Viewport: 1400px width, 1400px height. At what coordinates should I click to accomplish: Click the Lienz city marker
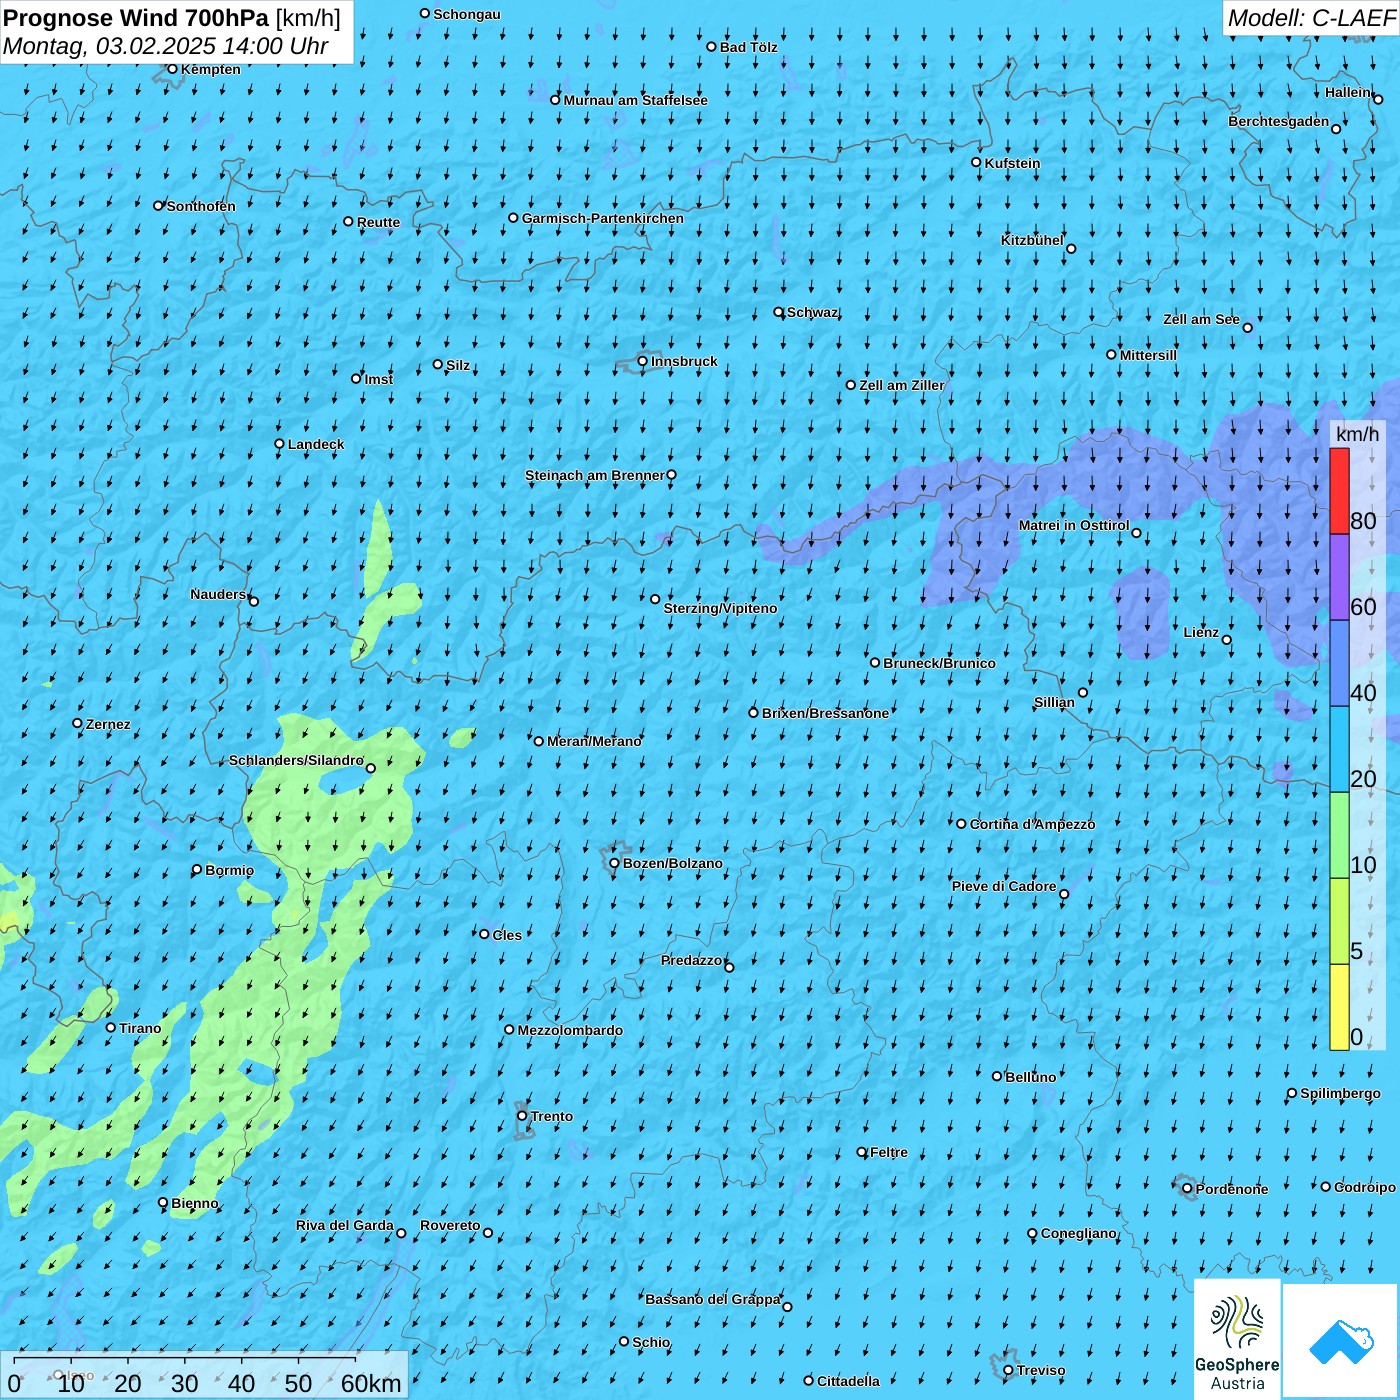[x=1227, y=640]
